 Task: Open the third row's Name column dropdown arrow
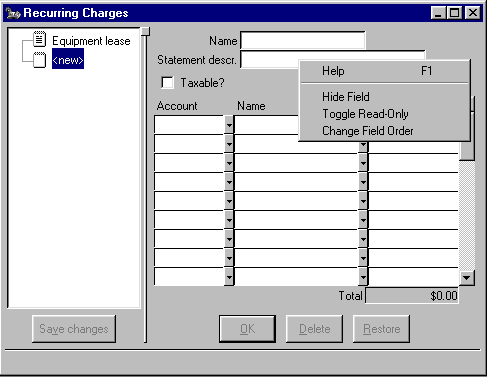[x=363, y=163]
